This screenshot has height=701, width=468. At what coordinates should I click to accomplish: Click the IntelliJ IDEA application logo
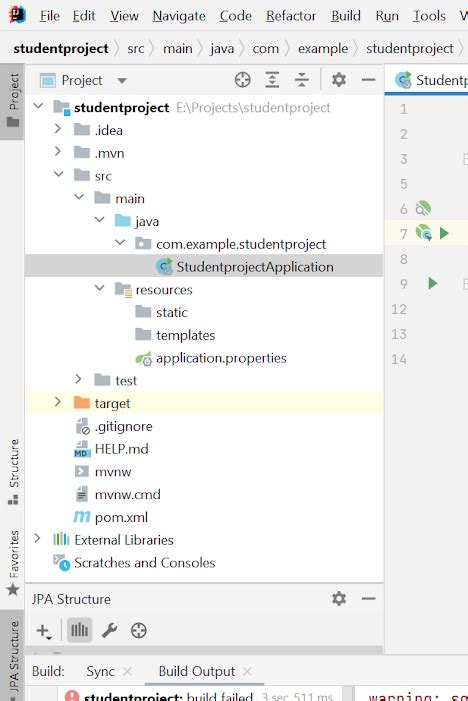pos(17,15)
